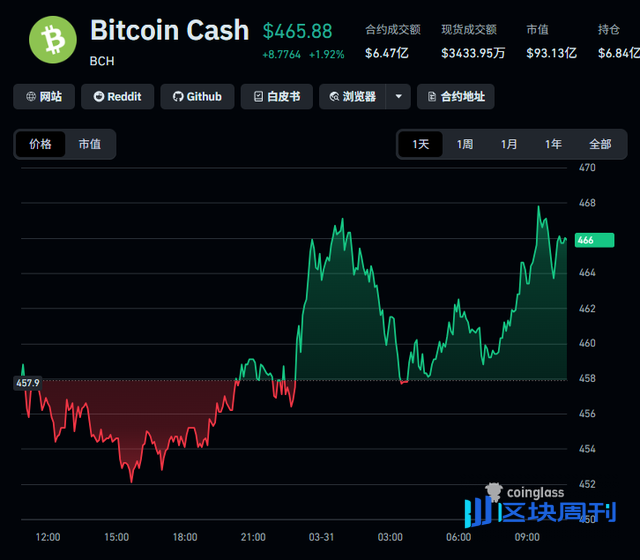Open the Github link button

(x=197, y=97)
